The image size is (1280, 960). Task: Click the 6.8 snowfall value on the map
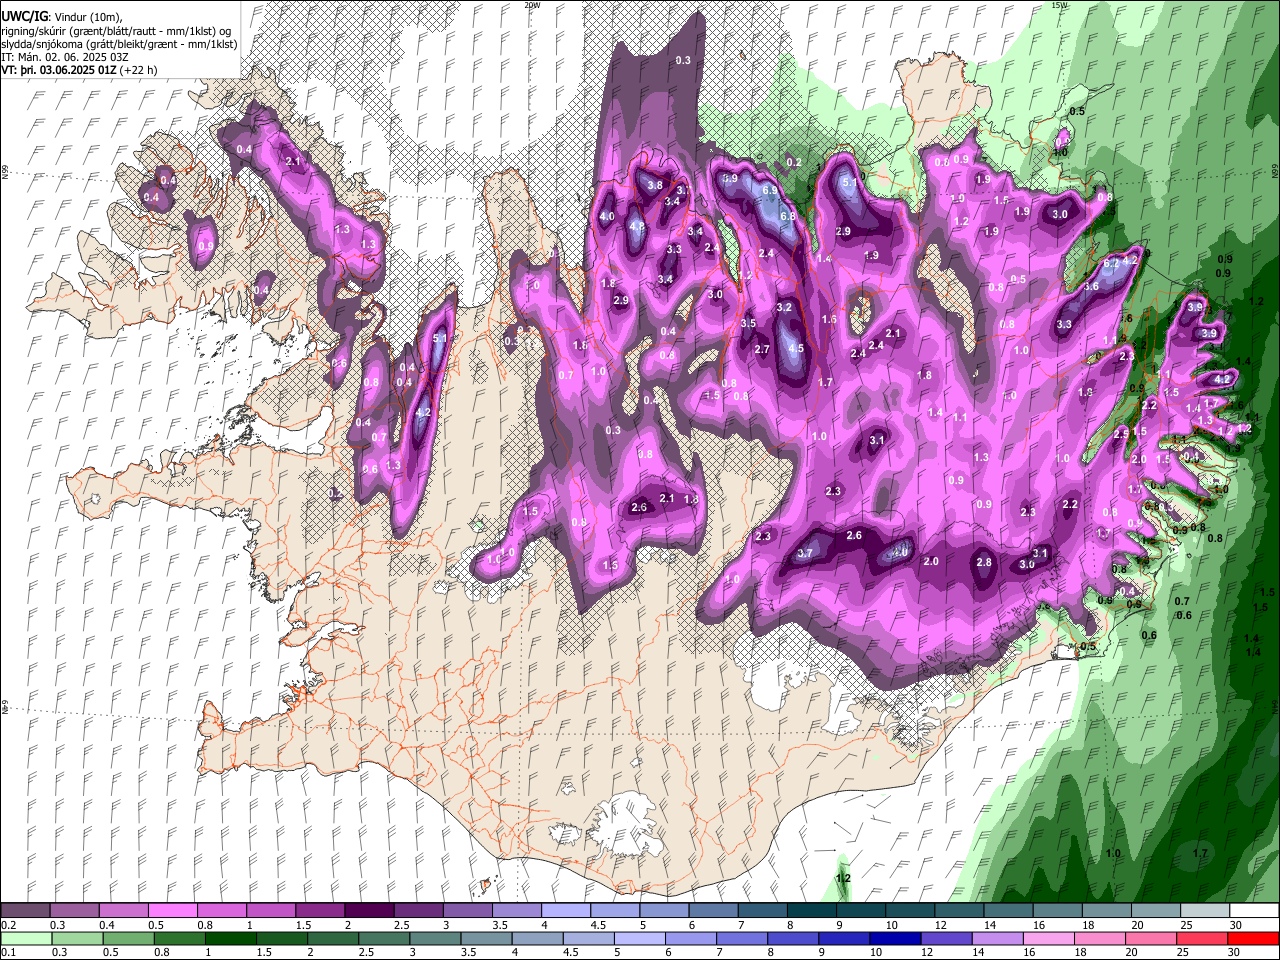[x=787, y=216]
